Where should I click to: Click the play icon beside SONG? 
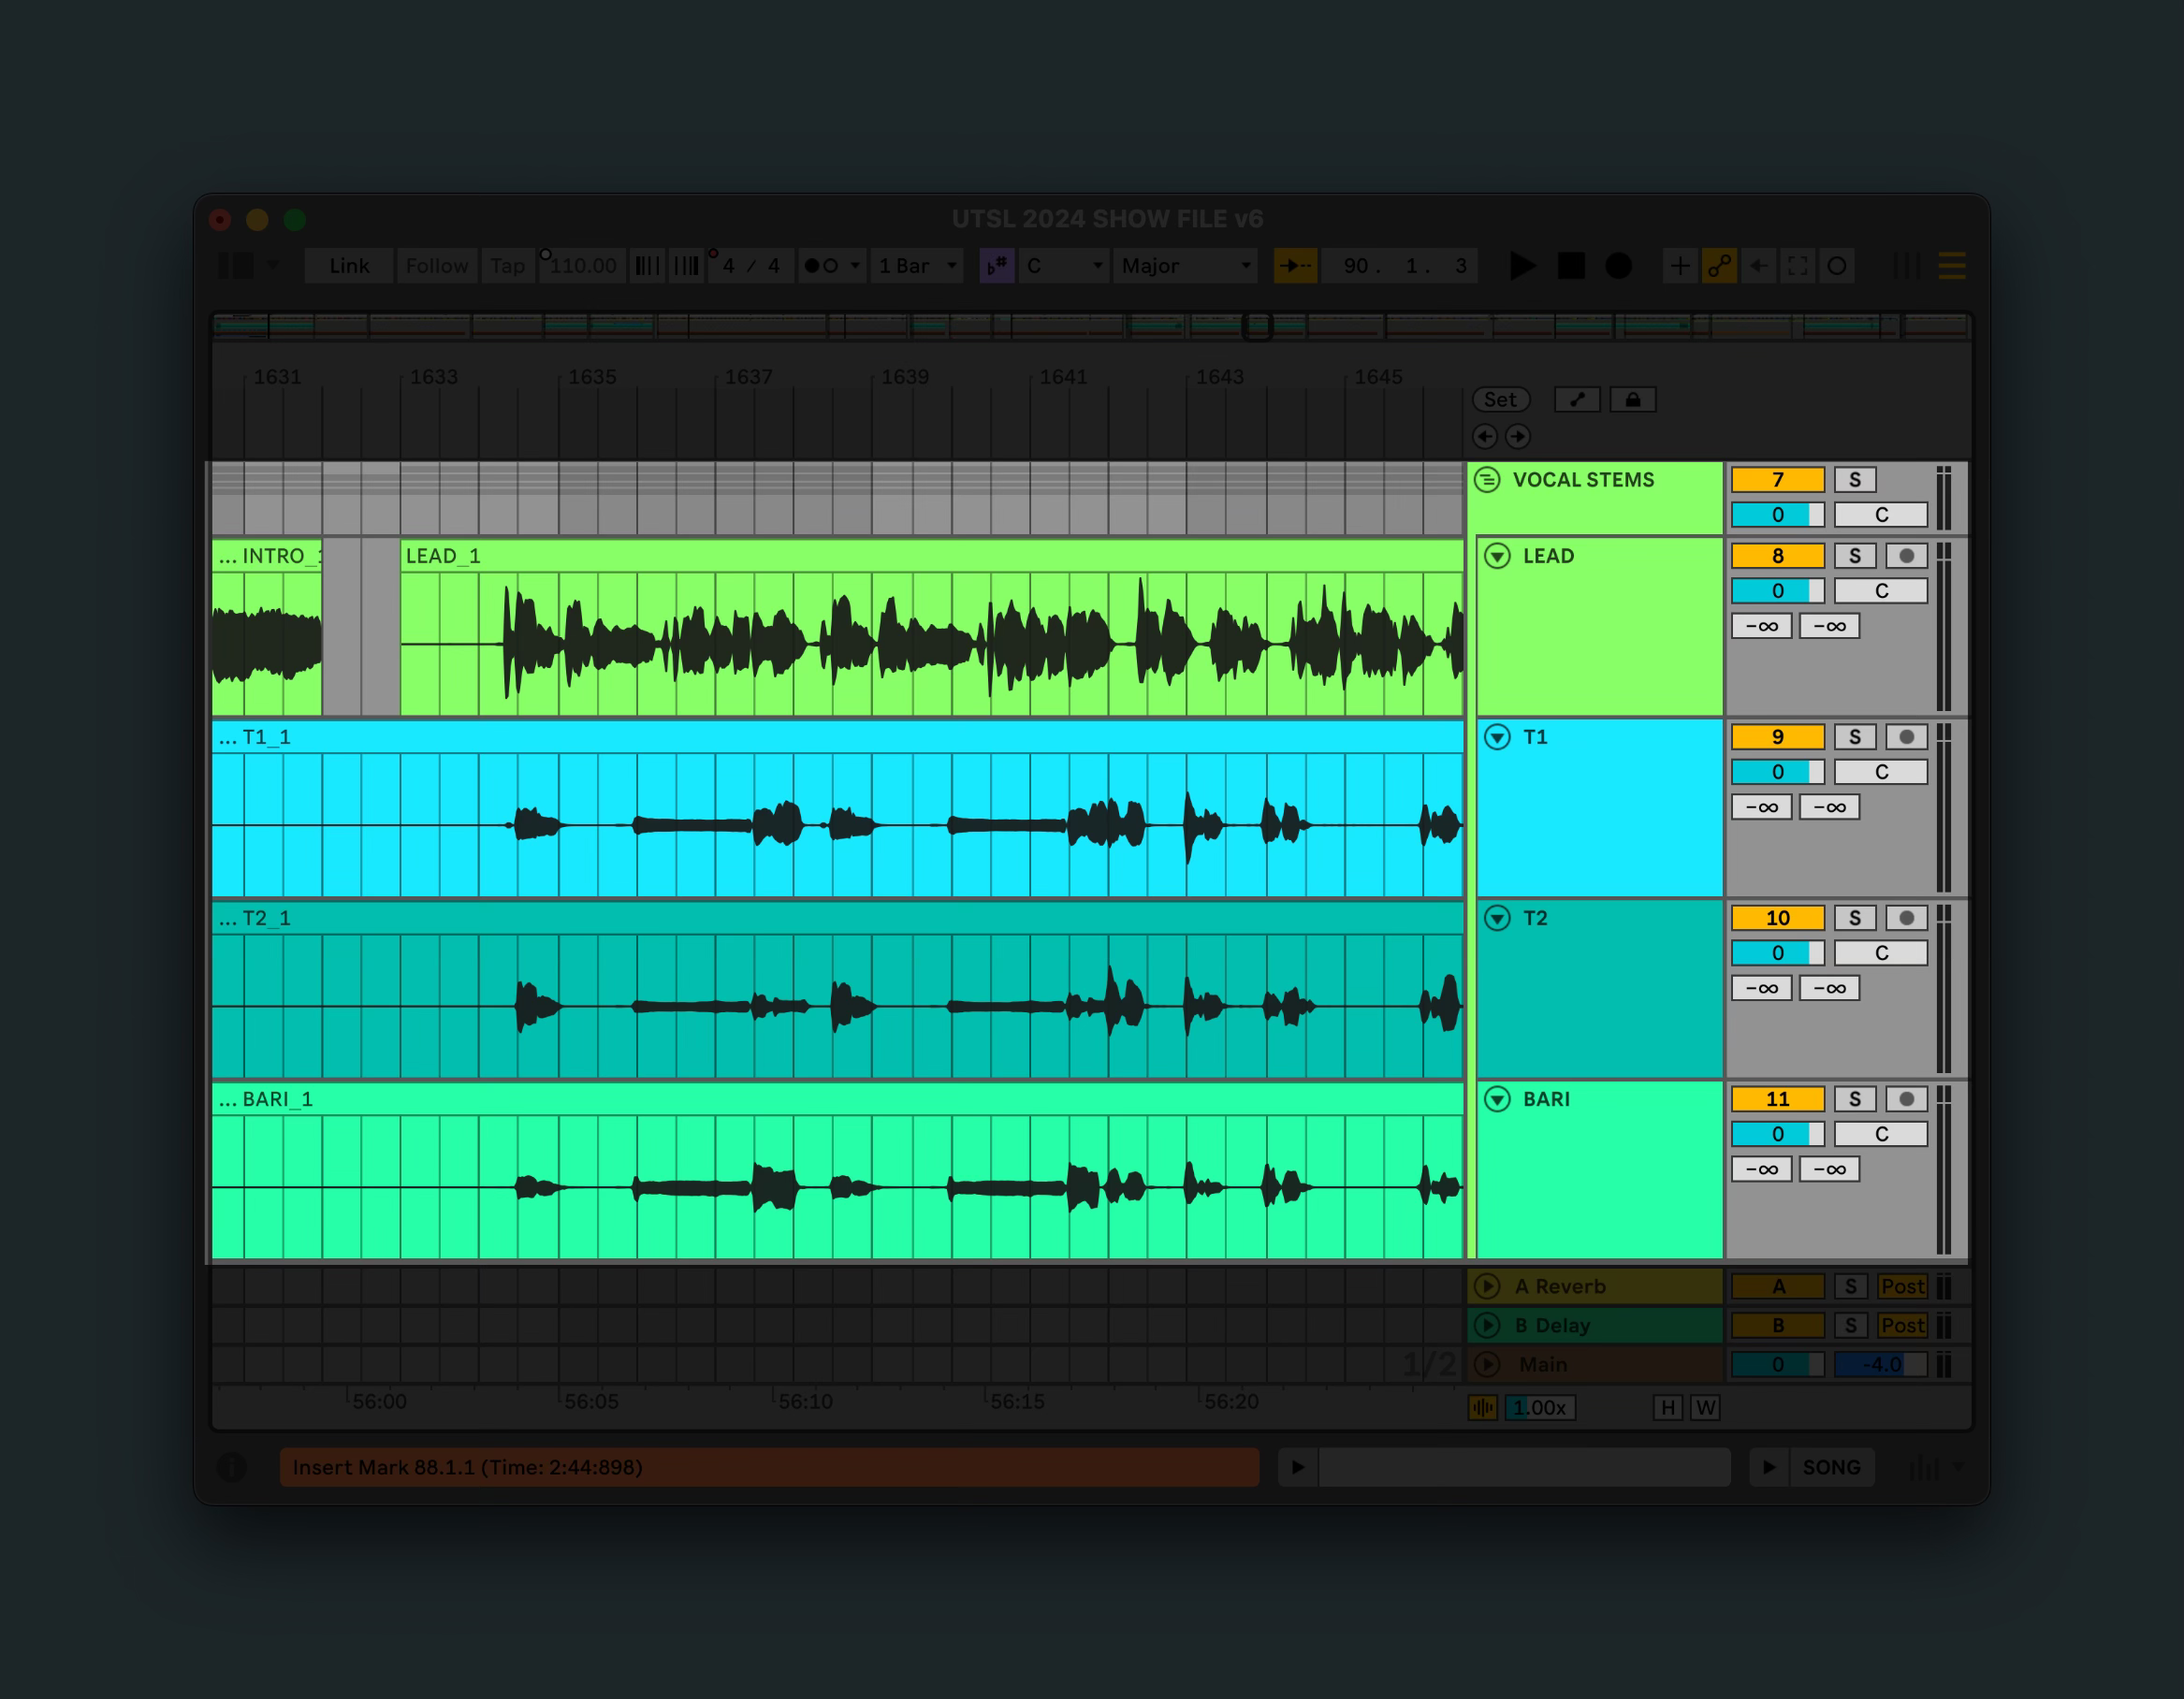1769,1467
